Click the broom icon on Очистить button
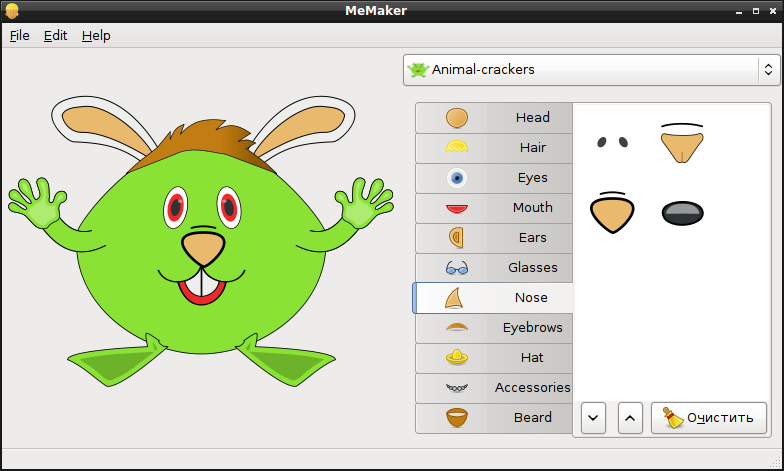Viewport: 784px width, 471px height. (673, 418)
